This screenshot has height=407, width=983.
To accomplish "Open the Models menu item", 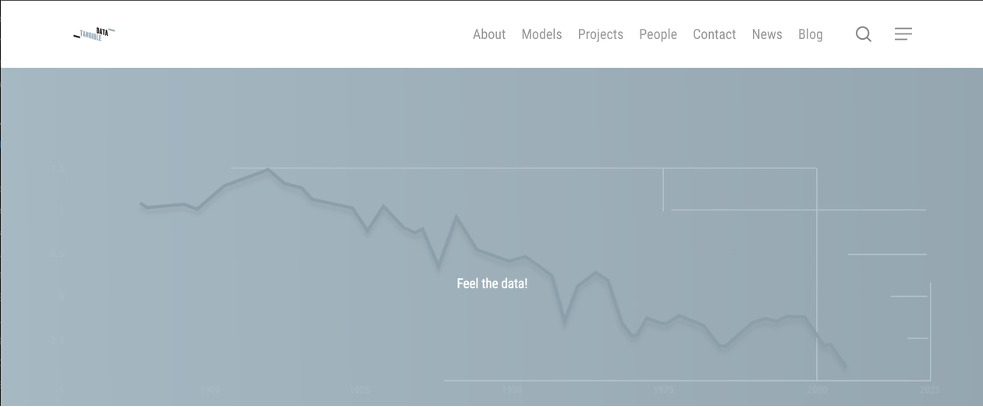I will [x=541, y=34].
